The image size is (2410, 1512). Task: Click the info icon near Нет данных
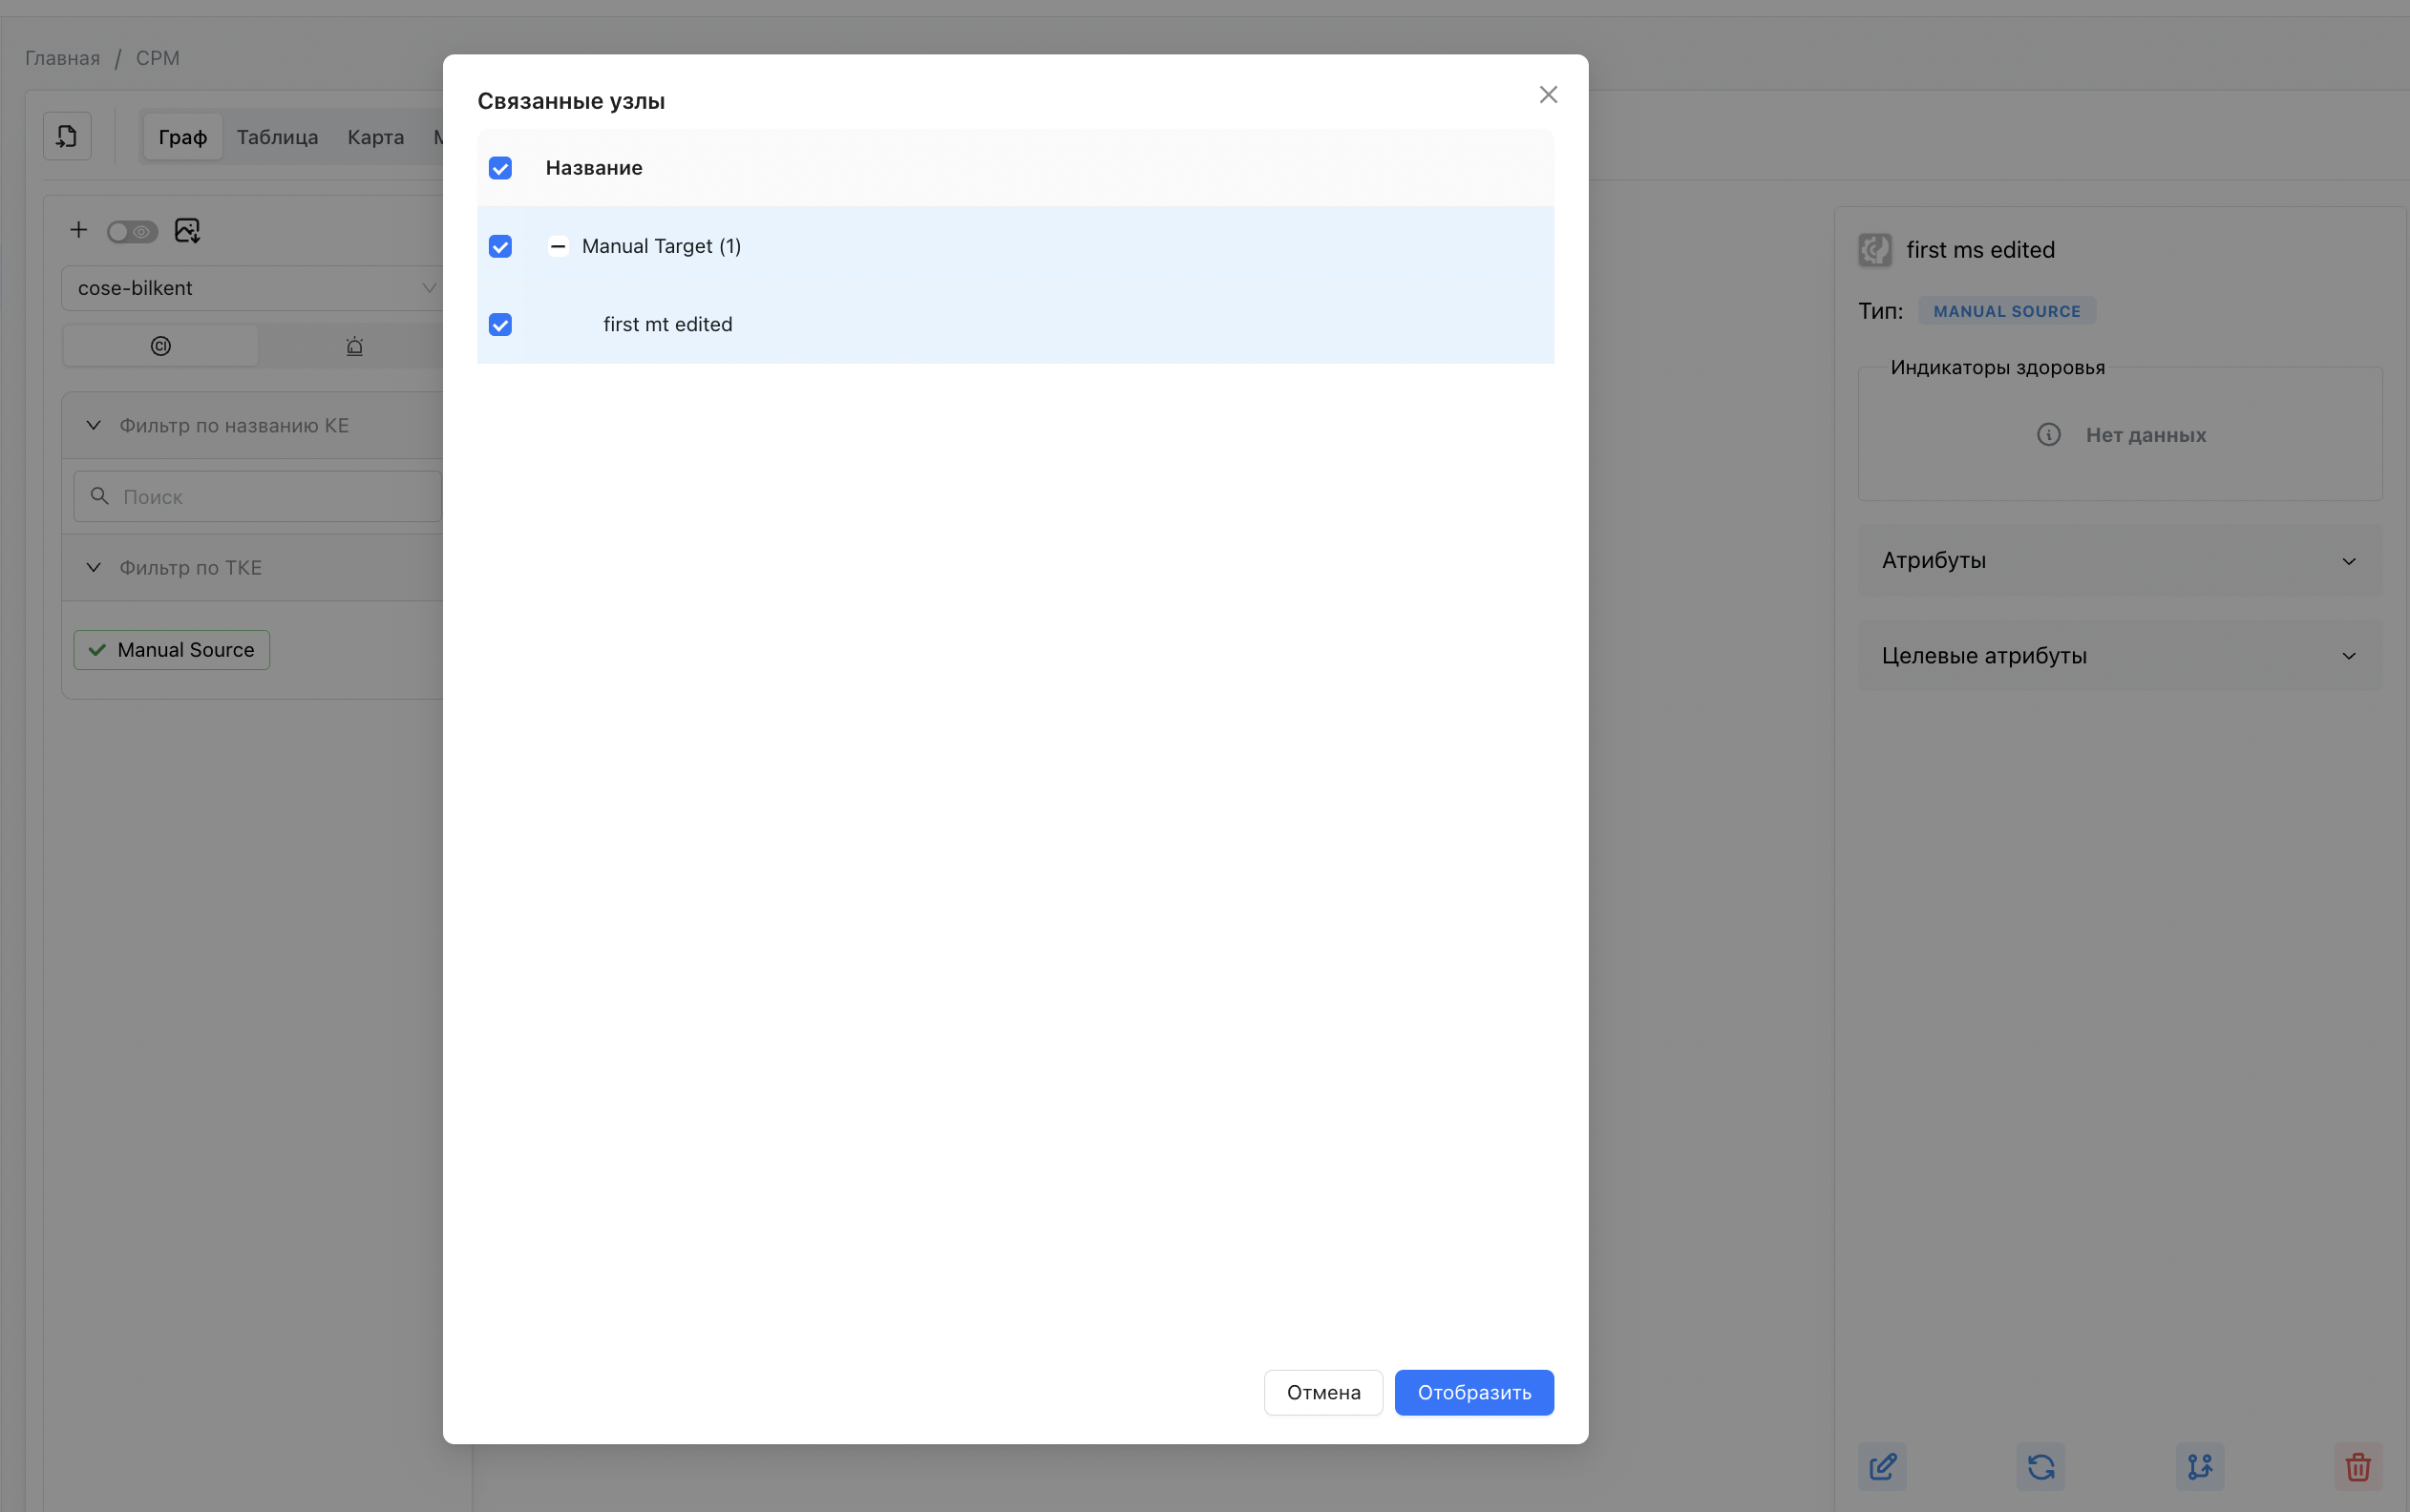(x=2048, y=435)
